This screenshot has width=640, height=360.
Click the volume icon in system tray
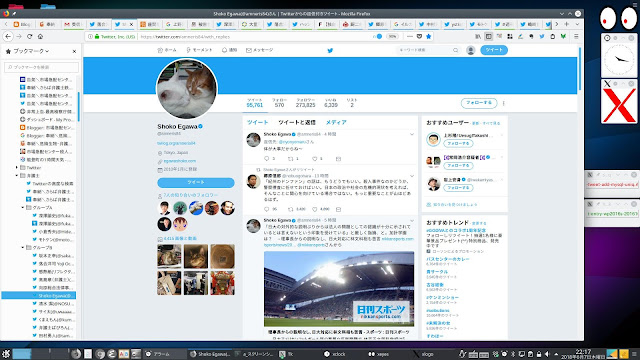(x=547, y=354)
